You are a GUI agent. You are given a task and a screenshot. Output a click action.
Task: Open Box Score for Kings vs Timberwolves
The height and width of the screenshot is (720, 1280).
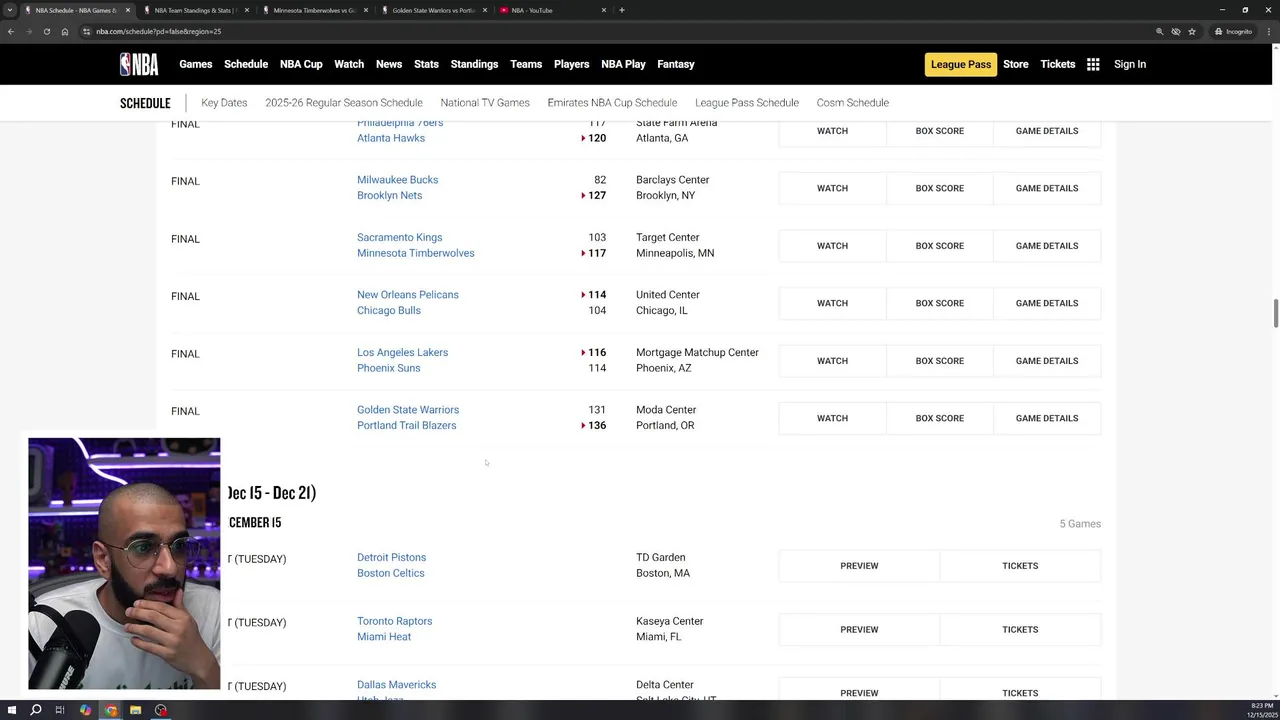click(940, 246)
